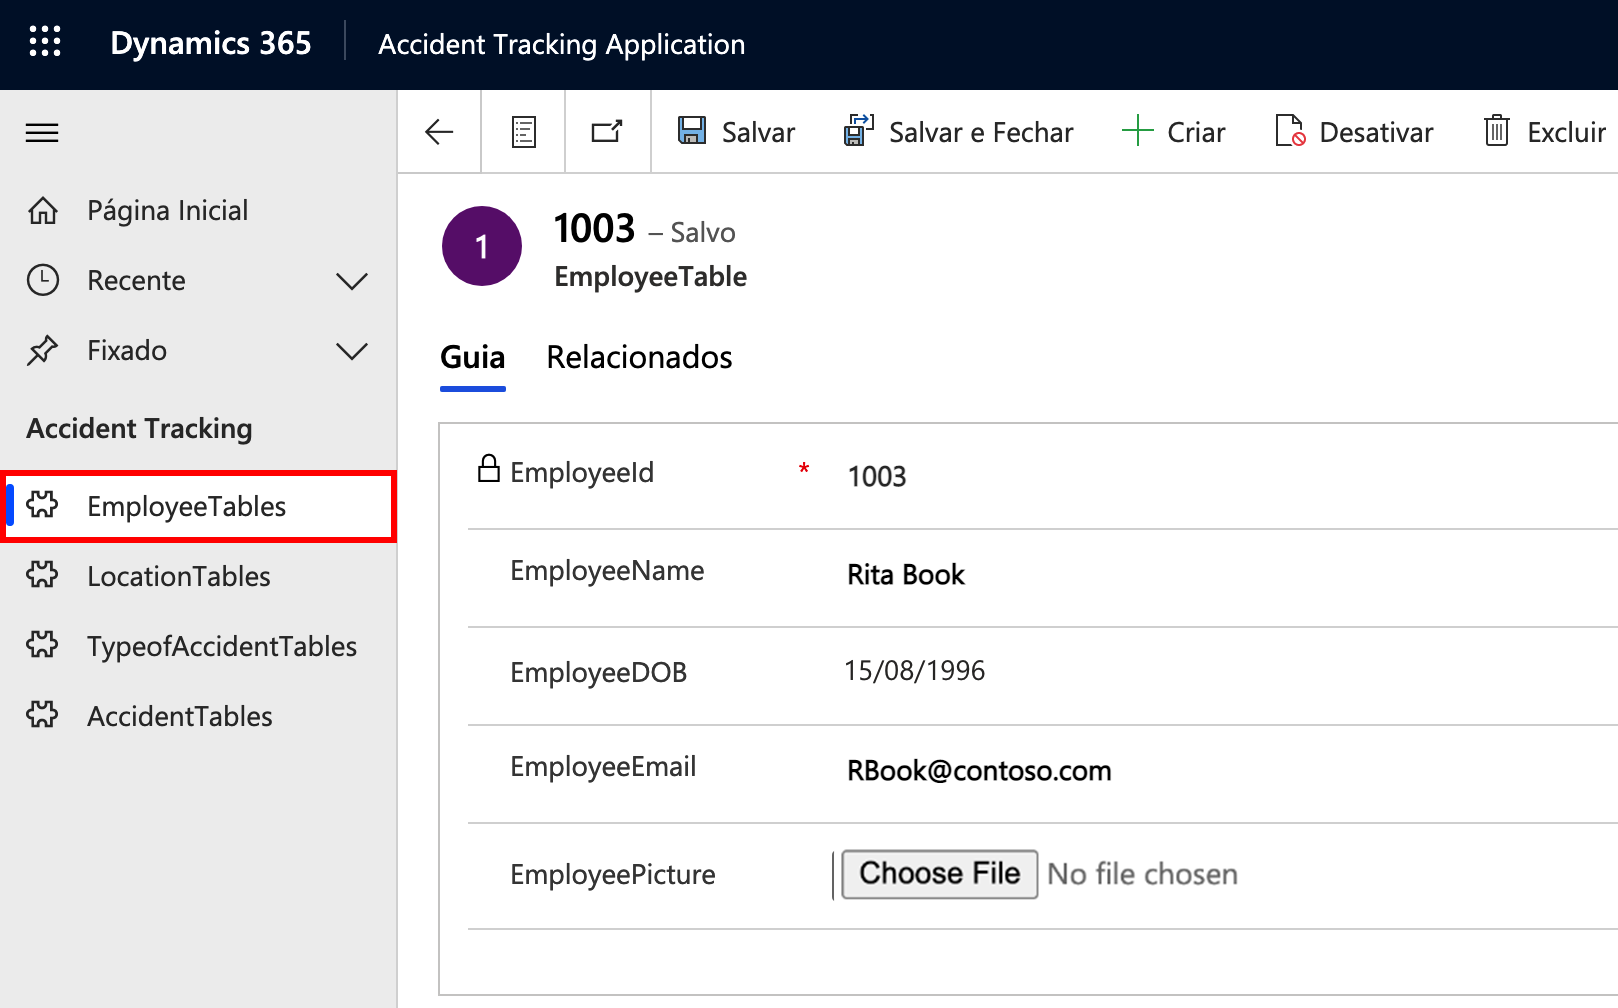
Task: Open the Relacionados tab
Action: 640,358
